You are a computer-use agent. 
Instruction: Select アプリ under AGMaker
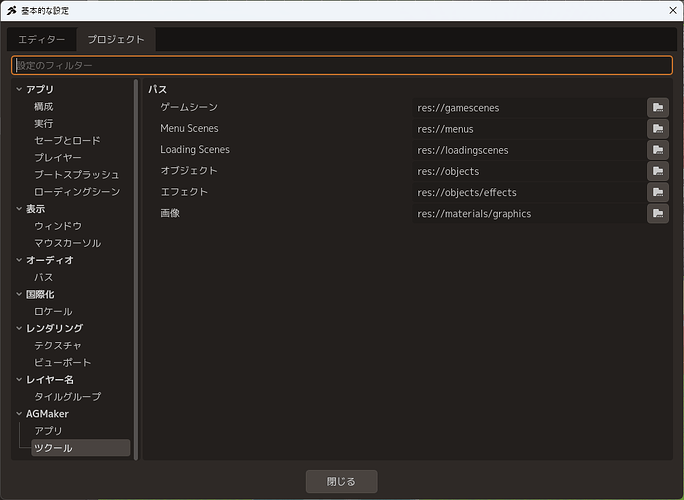pyautogui.click(x=48, y=431)
